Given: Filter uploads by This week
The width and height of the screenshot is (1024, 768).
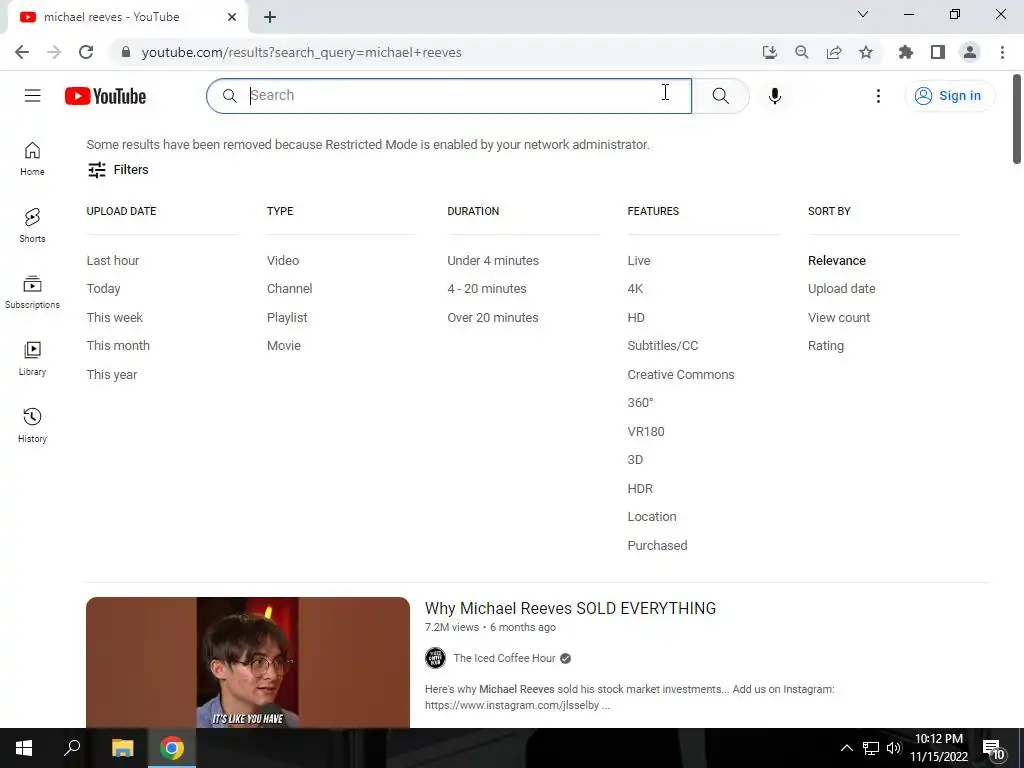Looking at the screenshot, I should click(x=115, y=317).
